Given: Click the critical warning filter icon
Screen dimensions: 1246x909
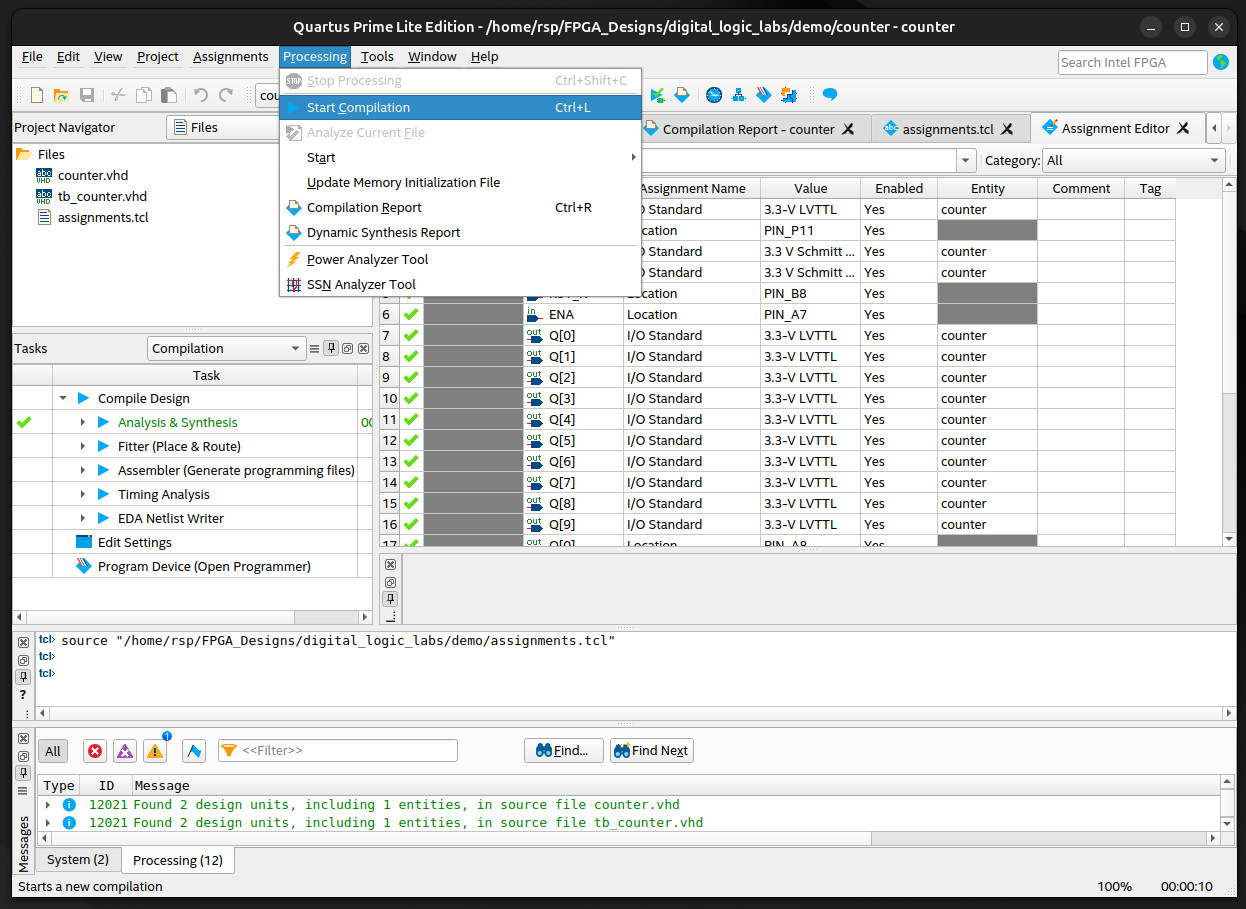Looking at the screenshot, I should [x=125, y=751].
